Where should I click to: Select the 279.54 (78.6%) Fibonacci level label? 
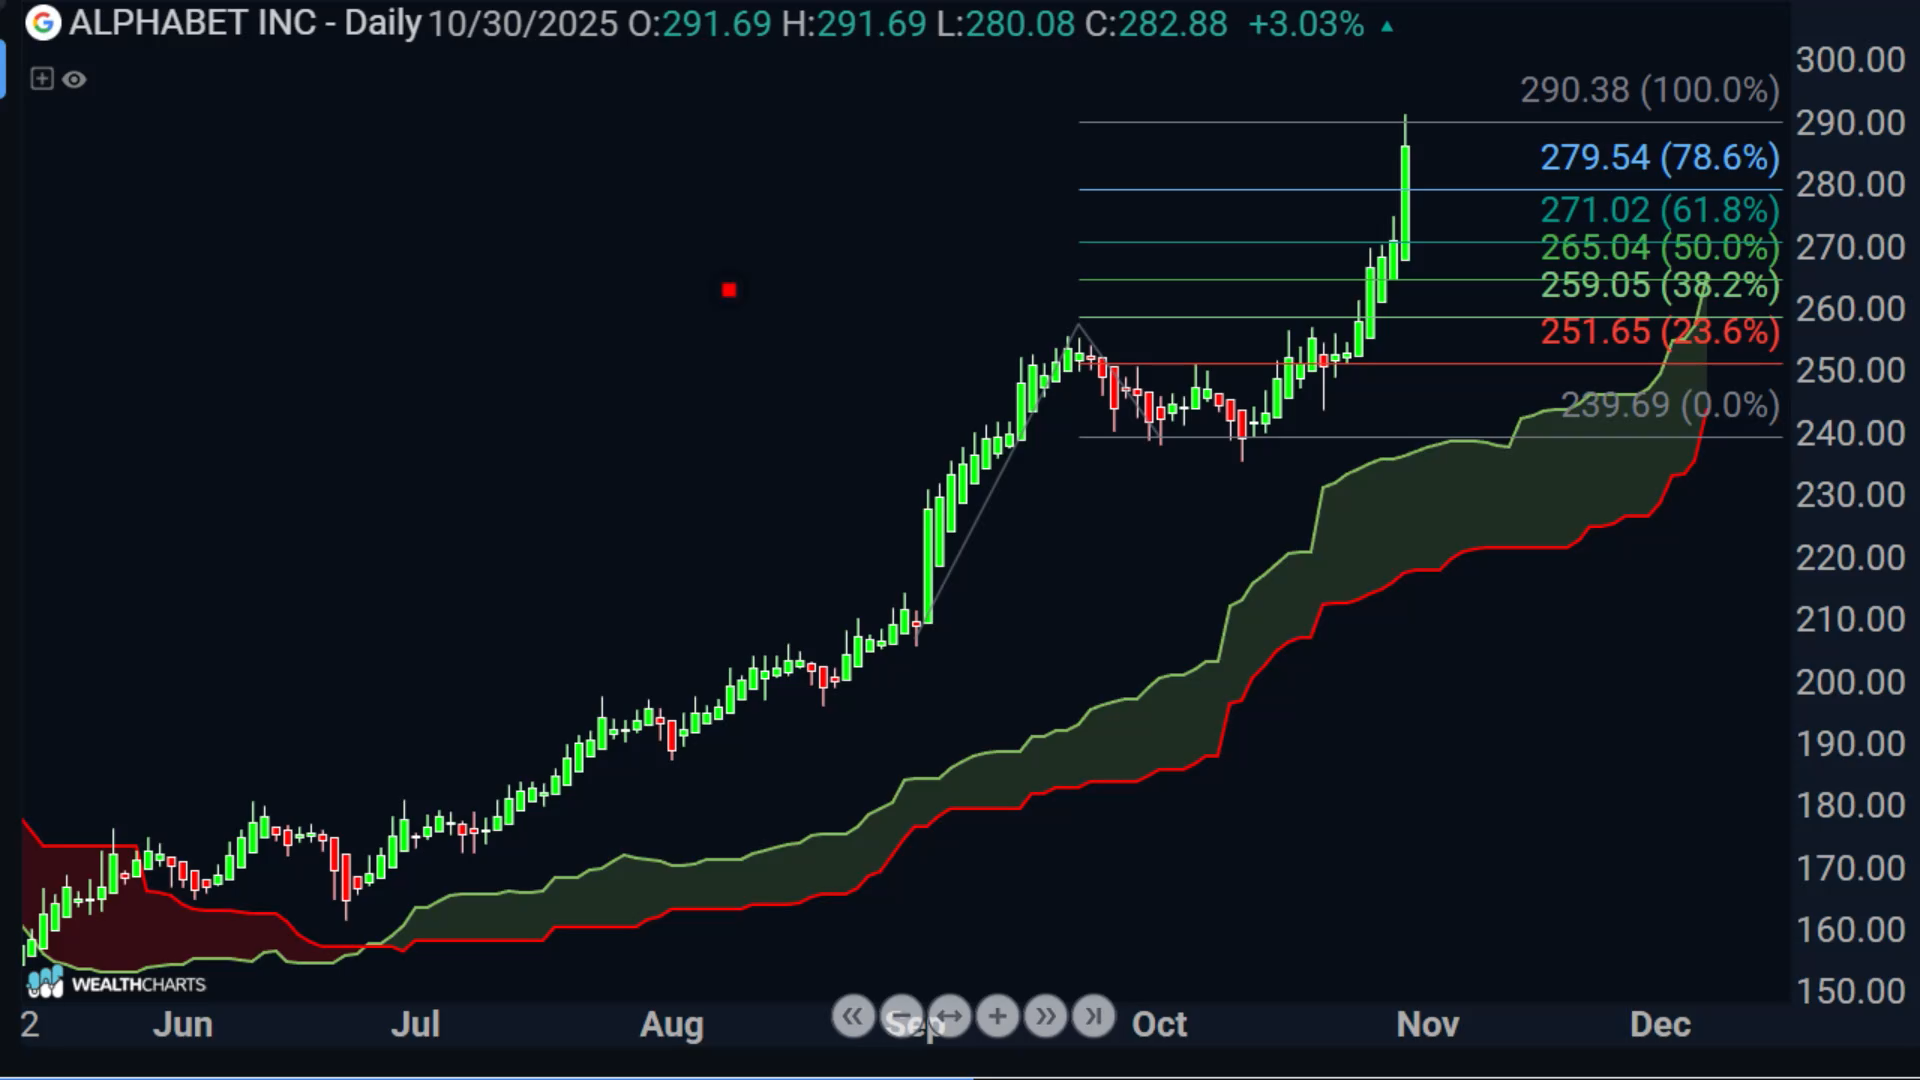(1658, 158)
